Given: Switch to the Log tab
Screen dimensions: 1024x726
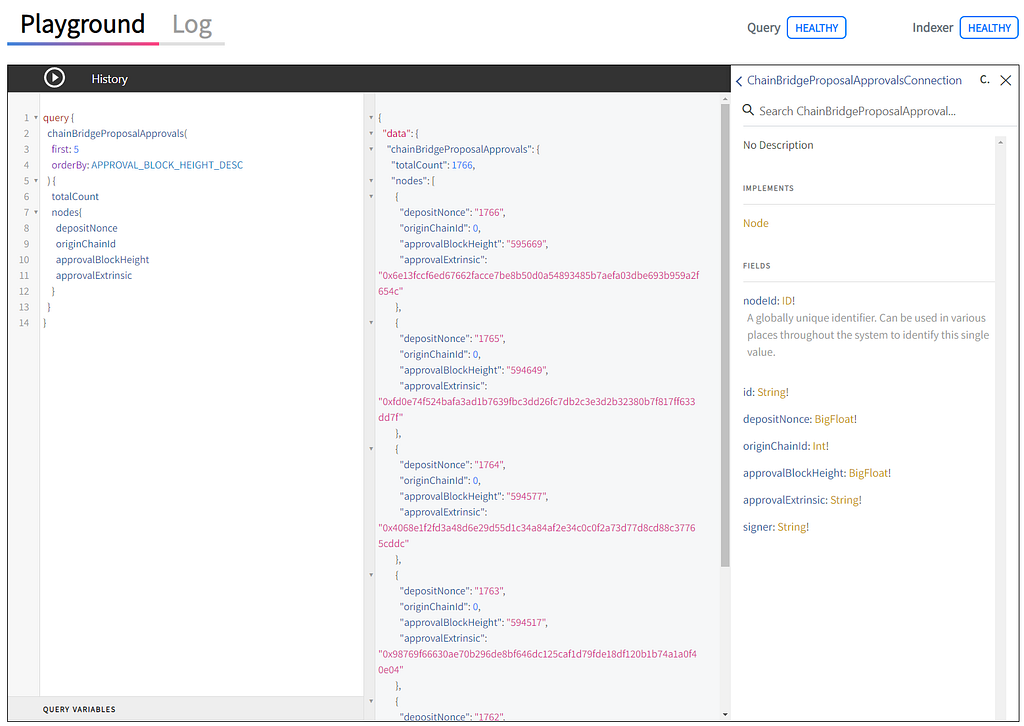Looking at the screenshot, I should pyautogui.click(x=192, y=25).
